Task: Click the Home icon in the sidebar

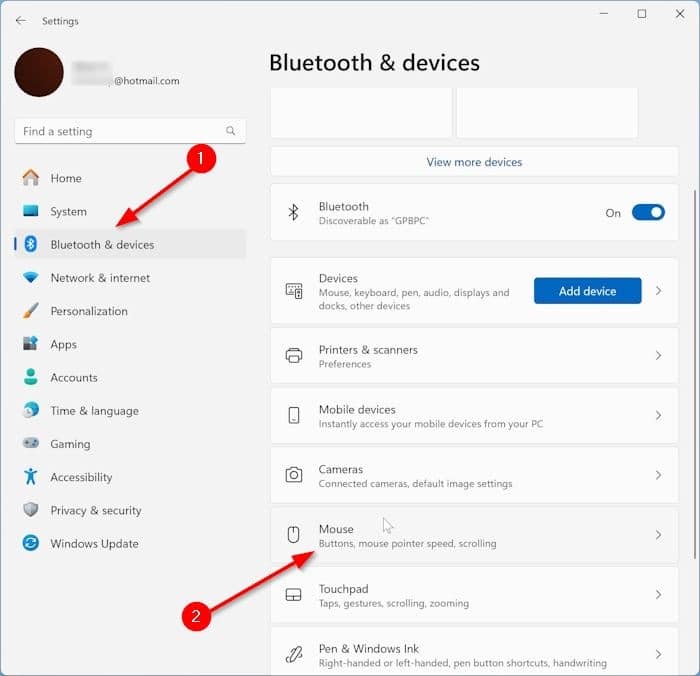Action: (x=31, y=178)
